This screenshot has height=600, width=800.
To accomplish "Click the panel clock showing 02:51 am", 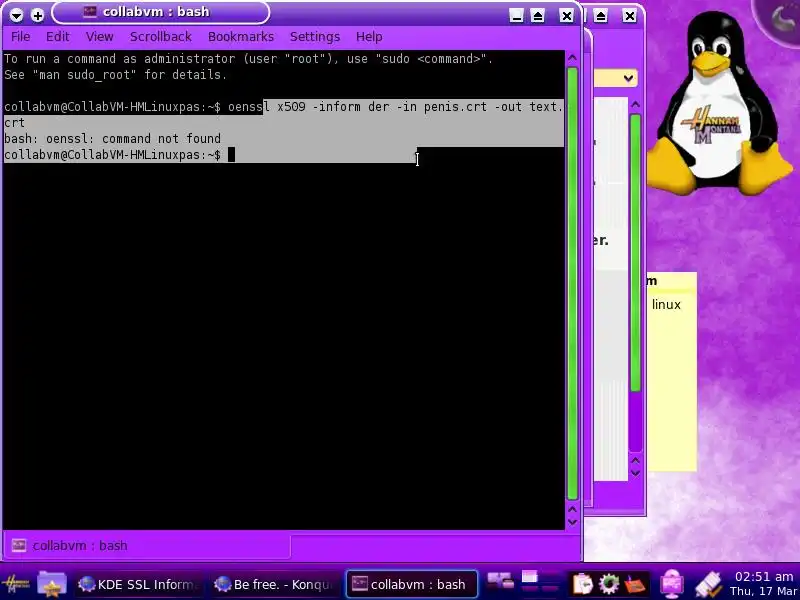I will (x=764, y=584).
